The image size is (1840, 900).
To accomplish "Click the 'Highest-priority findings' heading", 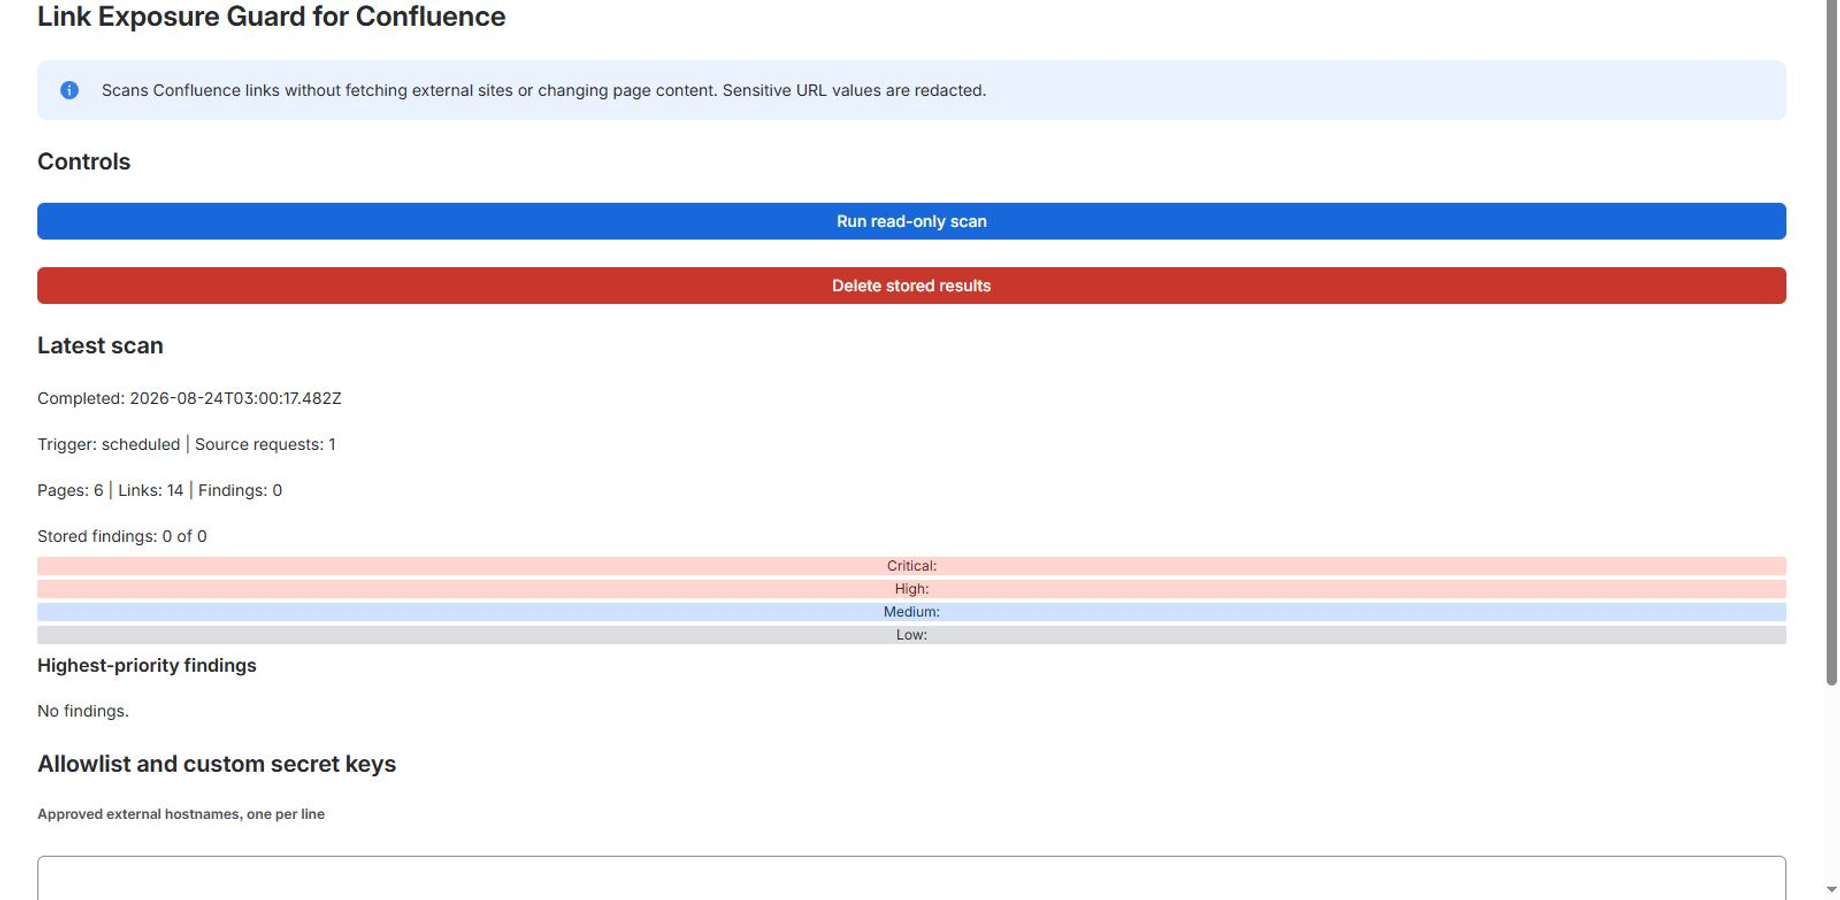I will pyautogui.click(x=147, y=666).
